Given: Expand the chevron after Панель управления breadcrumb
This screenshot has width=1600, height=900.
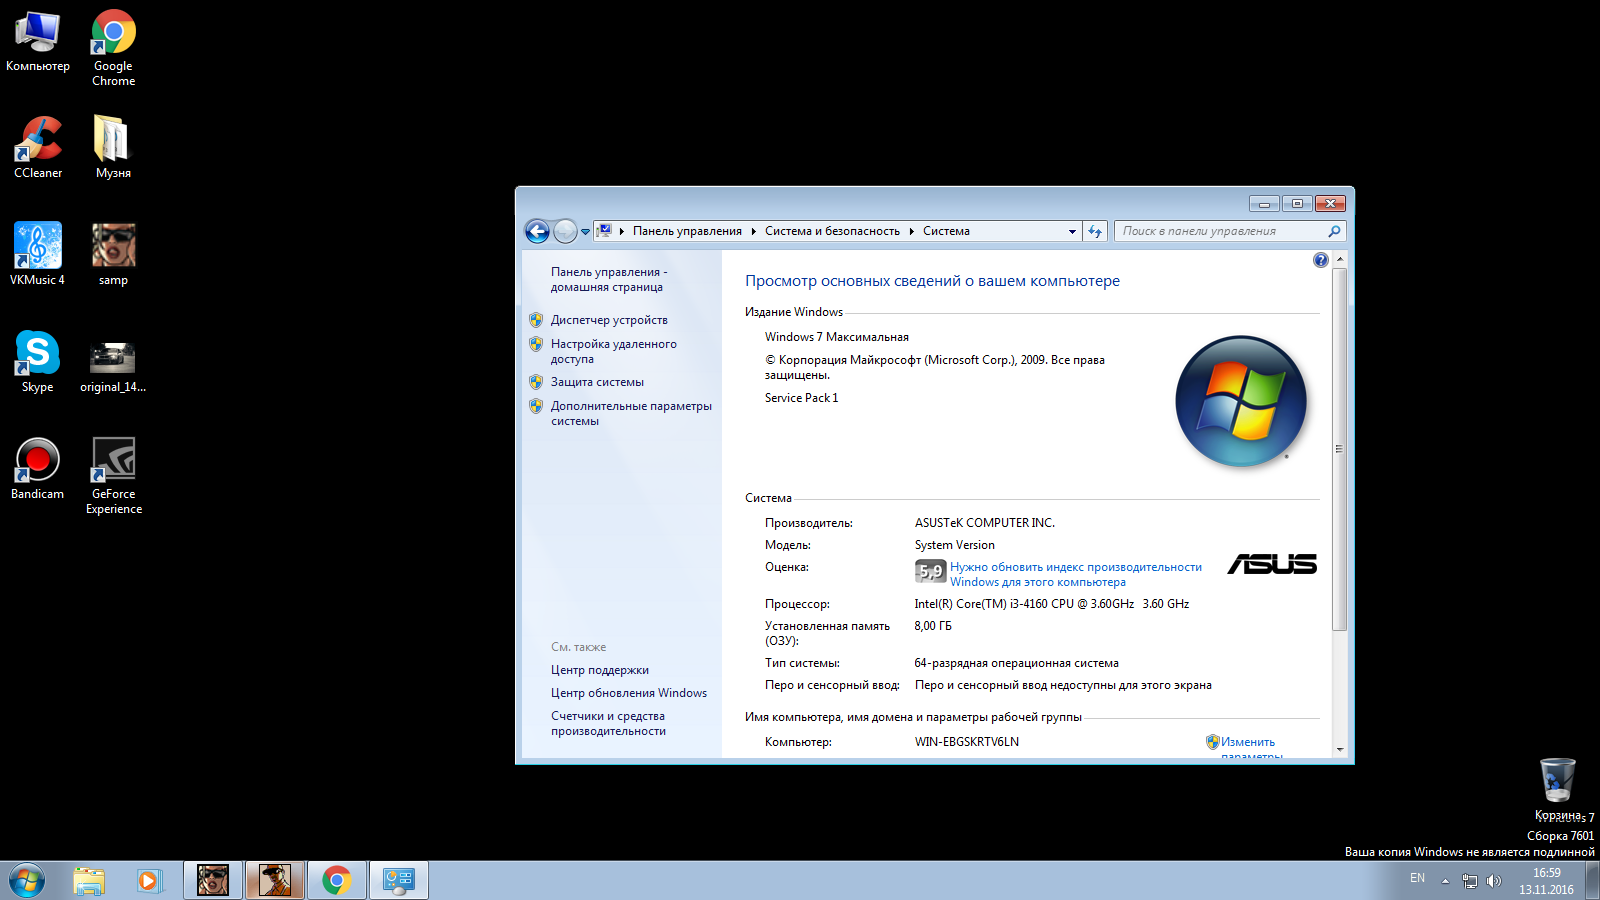Looking at the screenshot, I should click(x=754, y=231).
